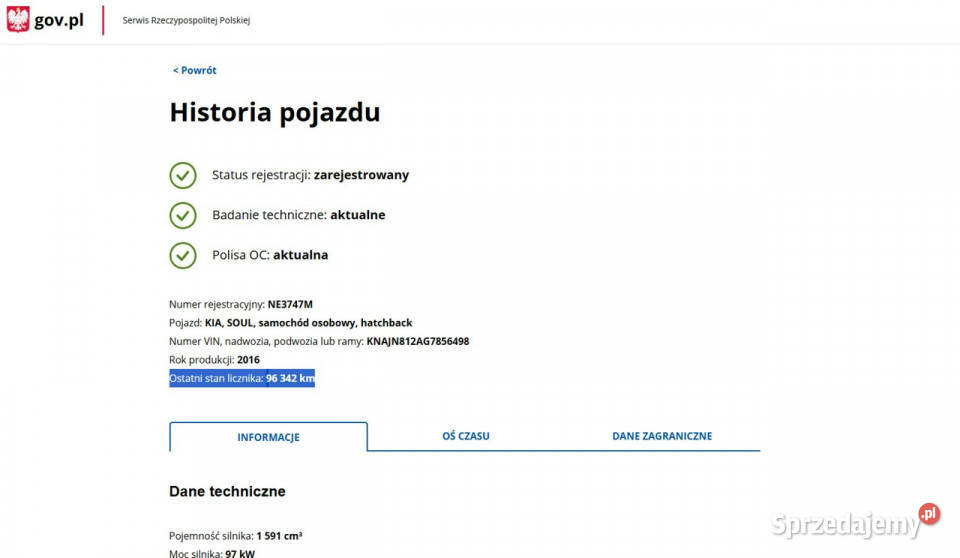The height and width of the screenshot is (558, 960).
Task: Open the INFORMACJE tab
Action: (x=268, y=437)
